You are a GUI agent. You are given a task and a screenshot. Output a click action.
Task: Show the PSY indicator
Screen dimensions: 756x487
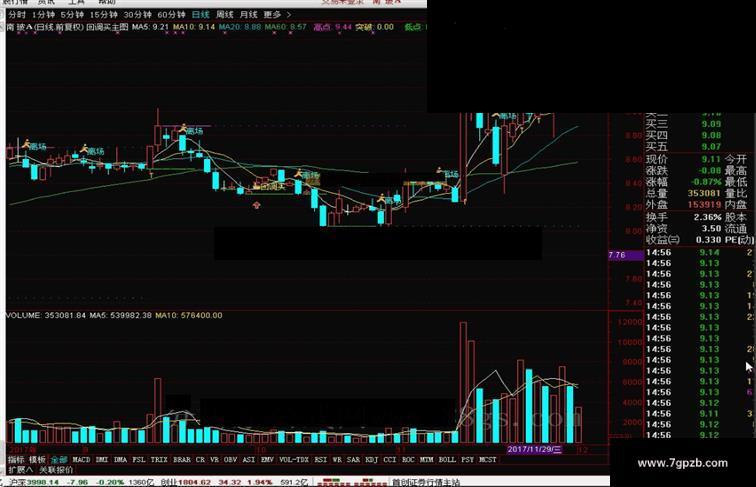(x=467, y=460)
